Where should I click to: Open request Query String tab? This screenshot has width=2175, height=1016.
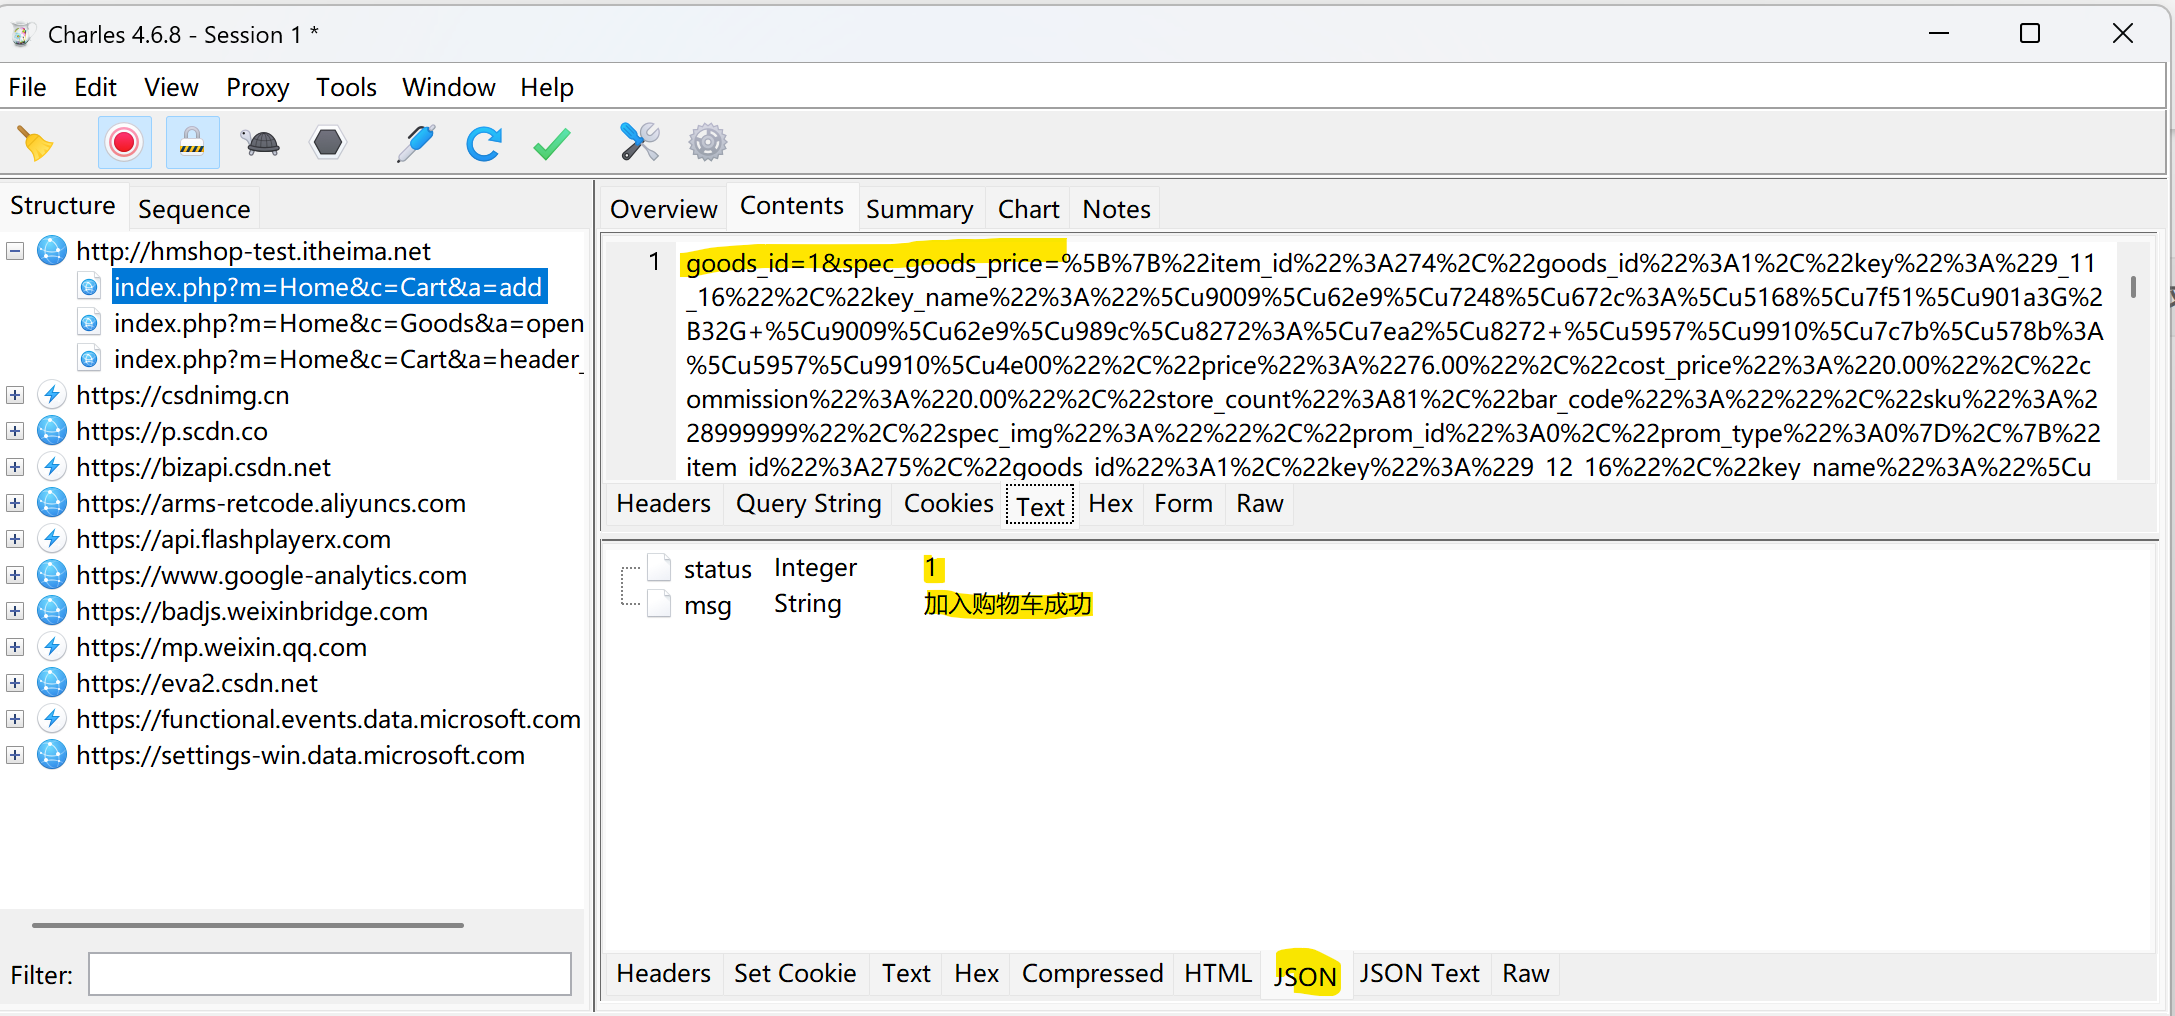pyautogui.click(x=808, y=504)
